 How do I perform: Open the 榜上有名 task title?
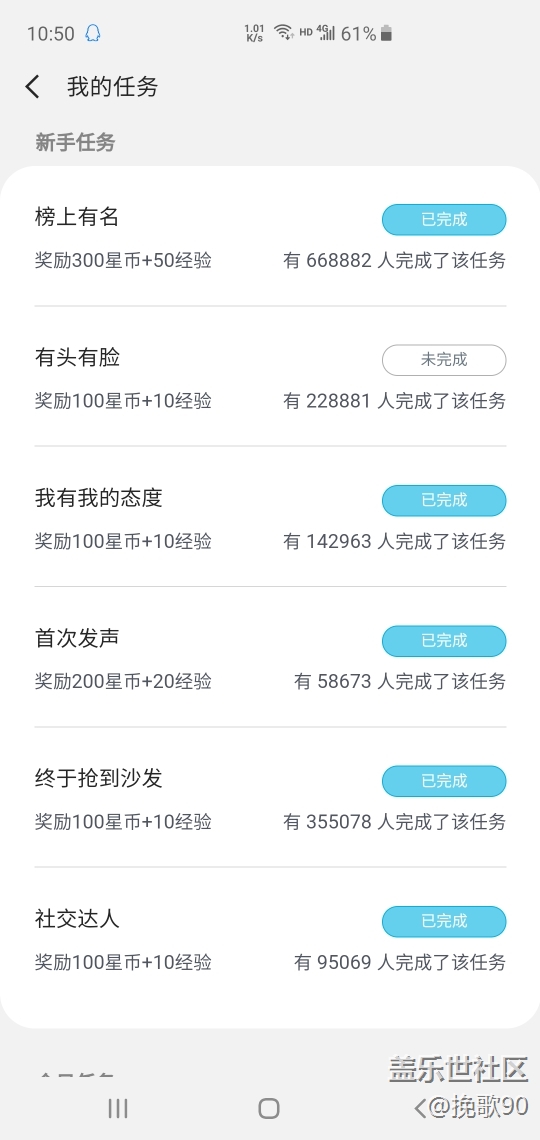77,217
